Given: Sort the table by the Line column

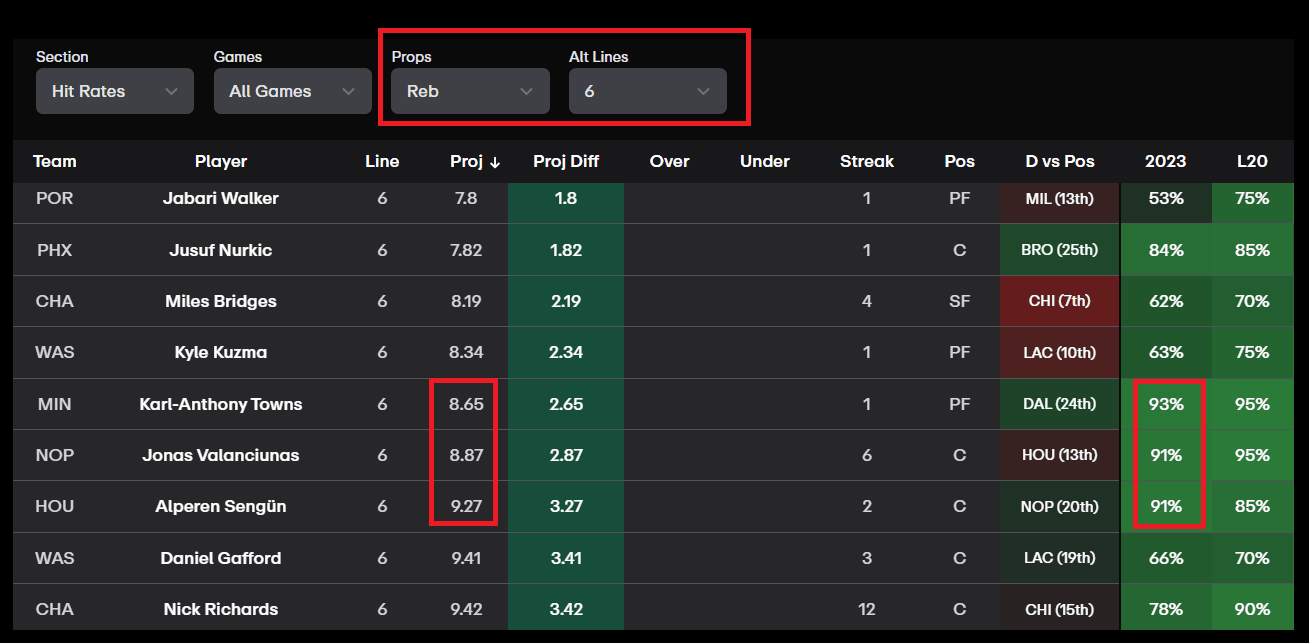Looking at the screenshot, I should (382, 161).
